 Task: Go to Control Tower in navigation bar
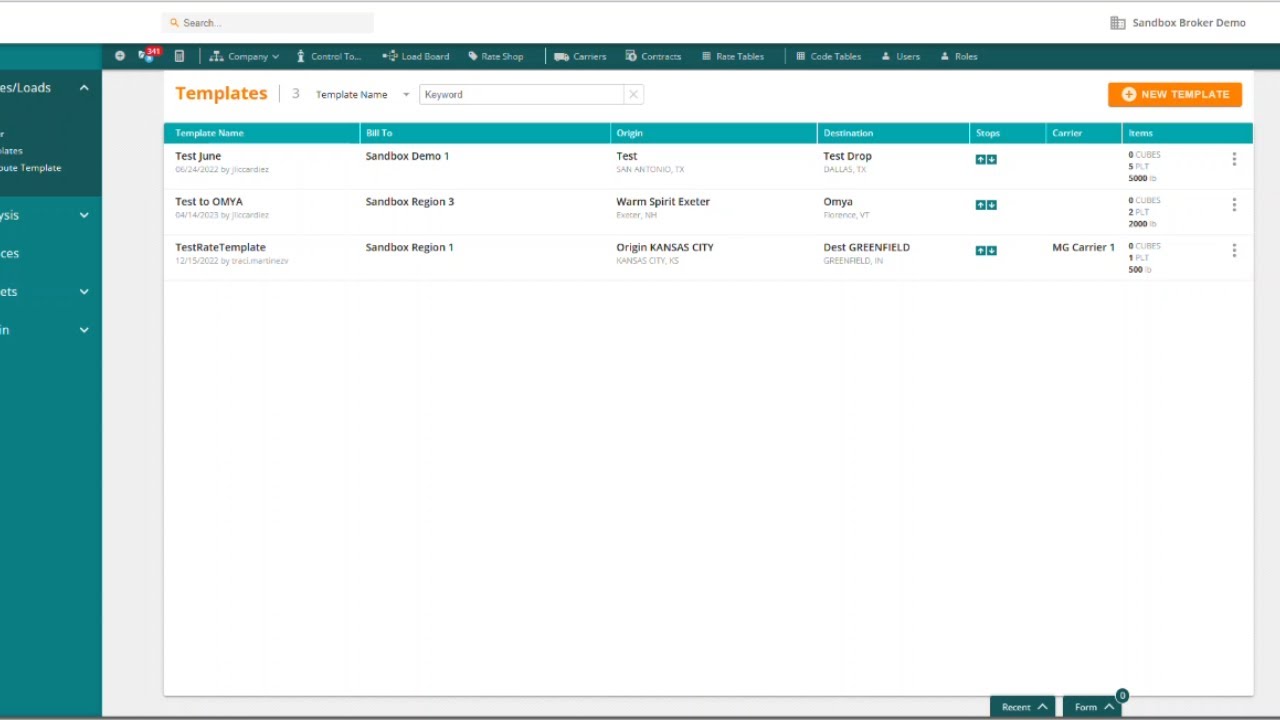click(x=328, y=56)
